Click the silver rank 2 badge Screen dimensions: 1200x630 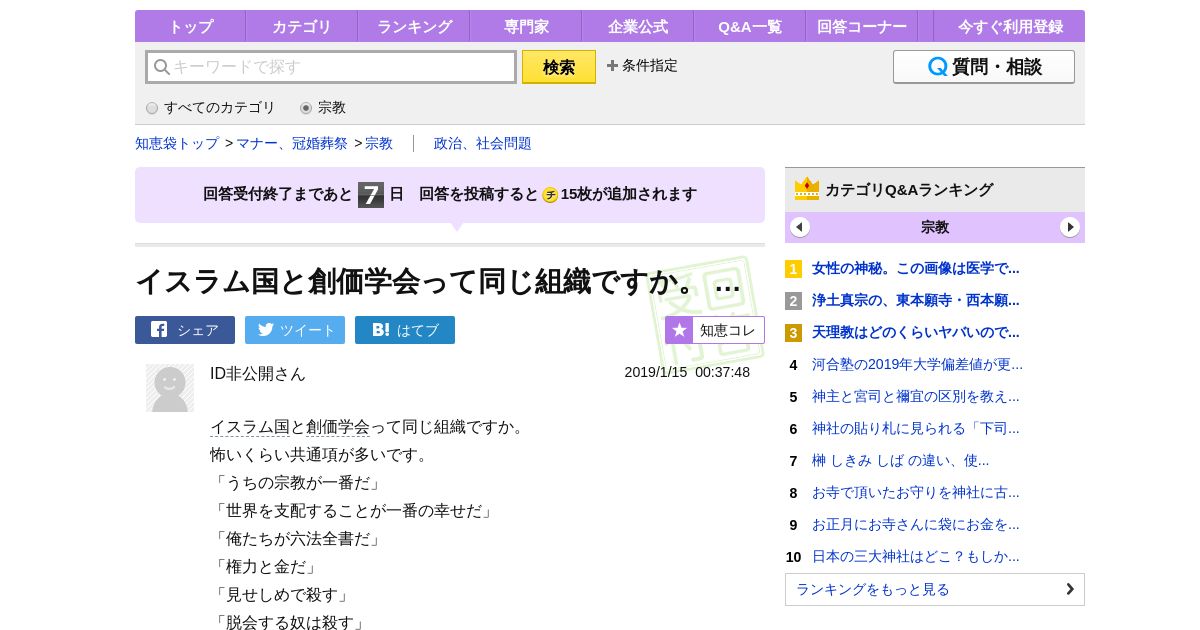pos(793,301)
